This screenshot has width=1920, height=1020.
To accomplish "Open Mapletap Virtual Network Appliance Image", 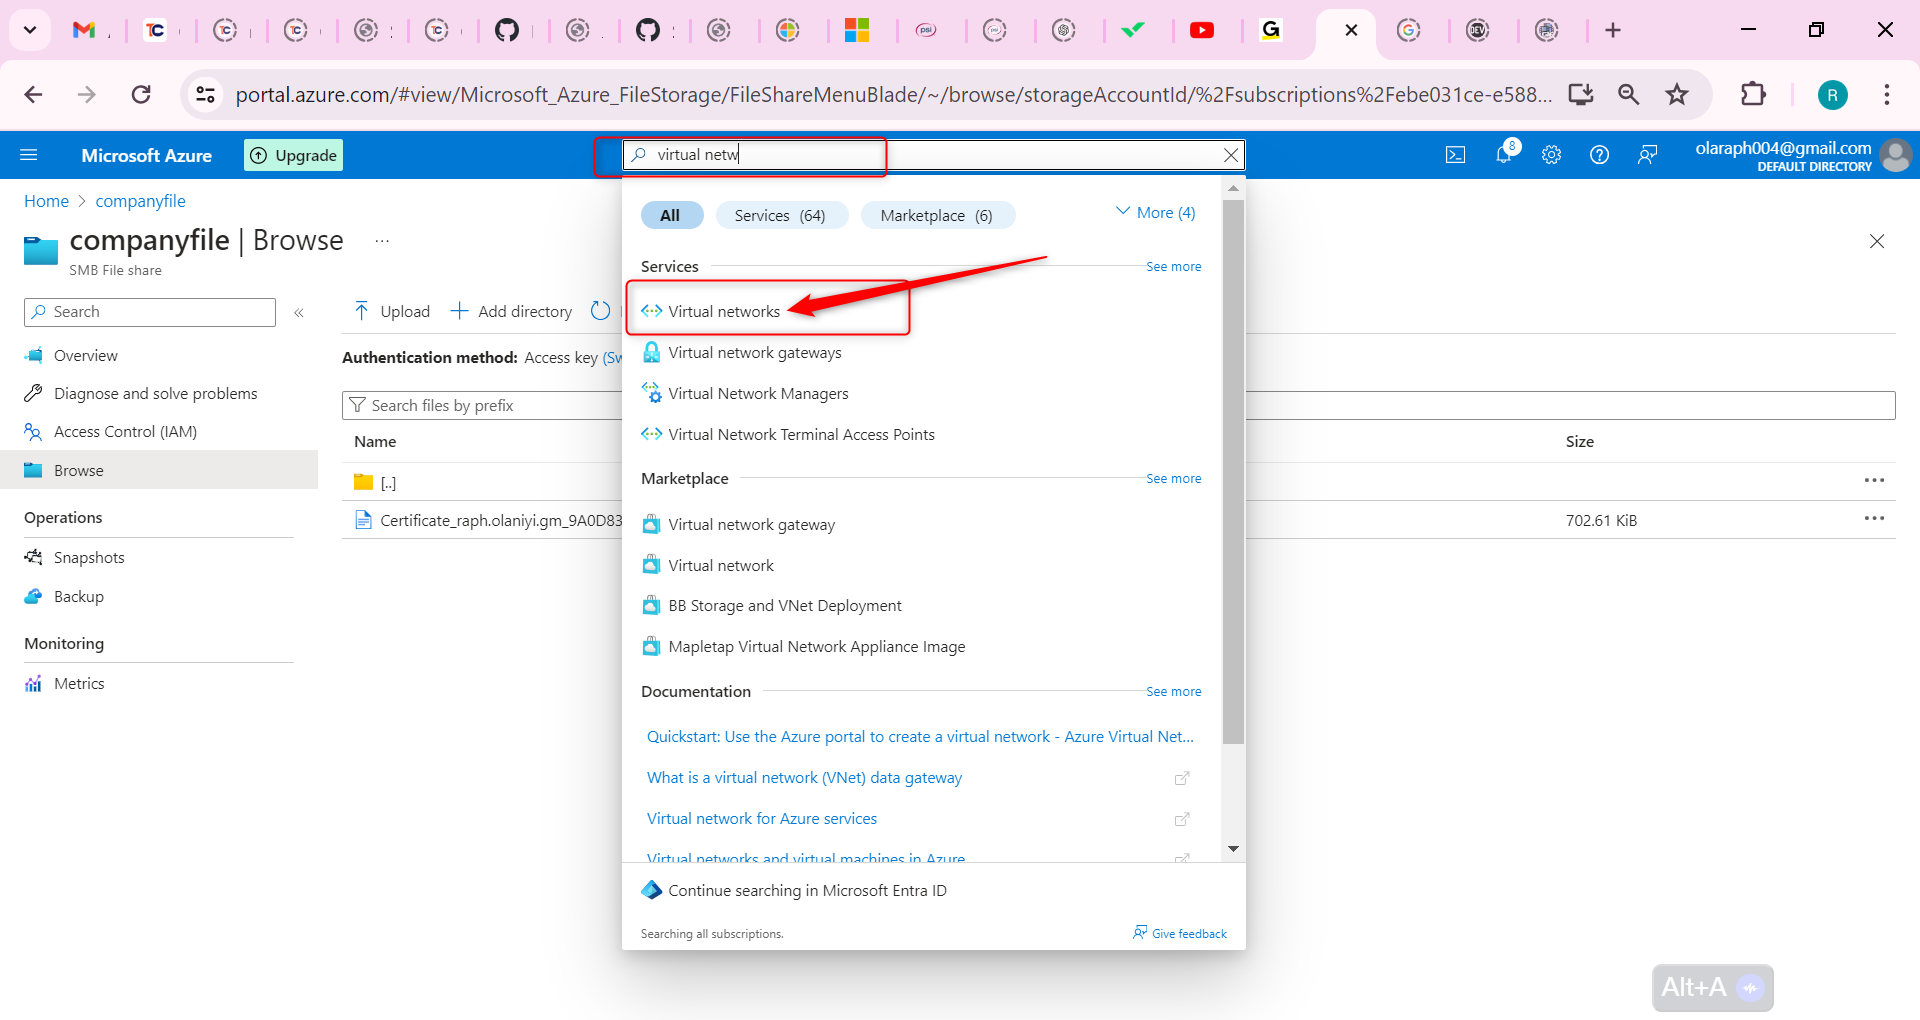I will coord(816,646).
